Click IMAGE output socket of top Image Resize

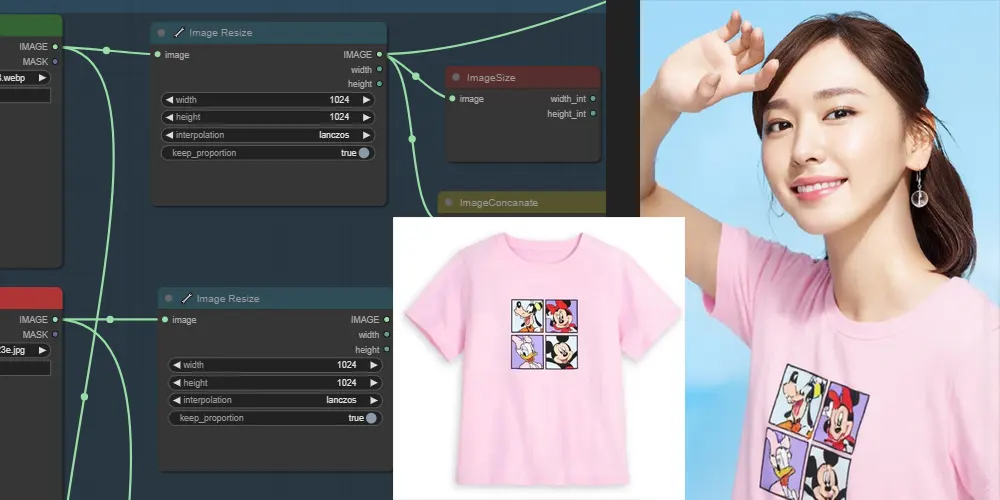(x=379, y=55)
